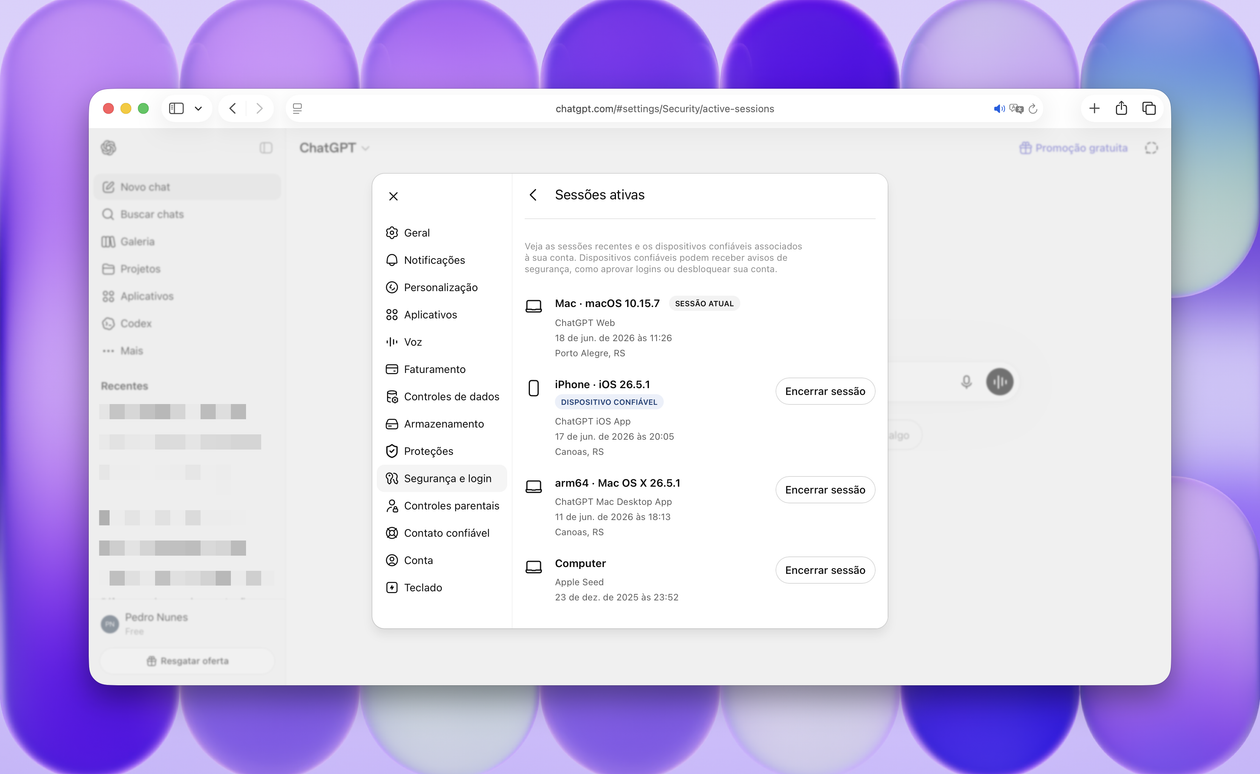Open the Safari reader page menu icon
This screenshot has width=1260, height=774.
coord(297,108)
